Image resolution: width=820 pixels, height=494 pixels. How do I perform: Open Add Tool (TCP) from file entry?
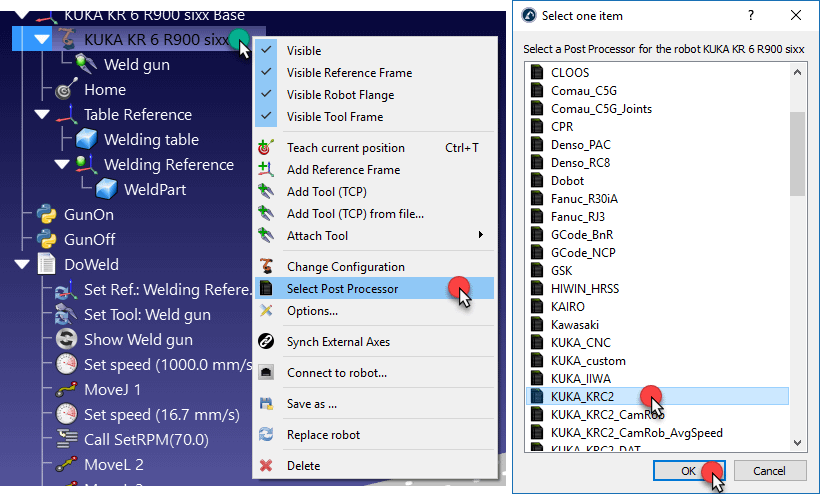point(374,213)
